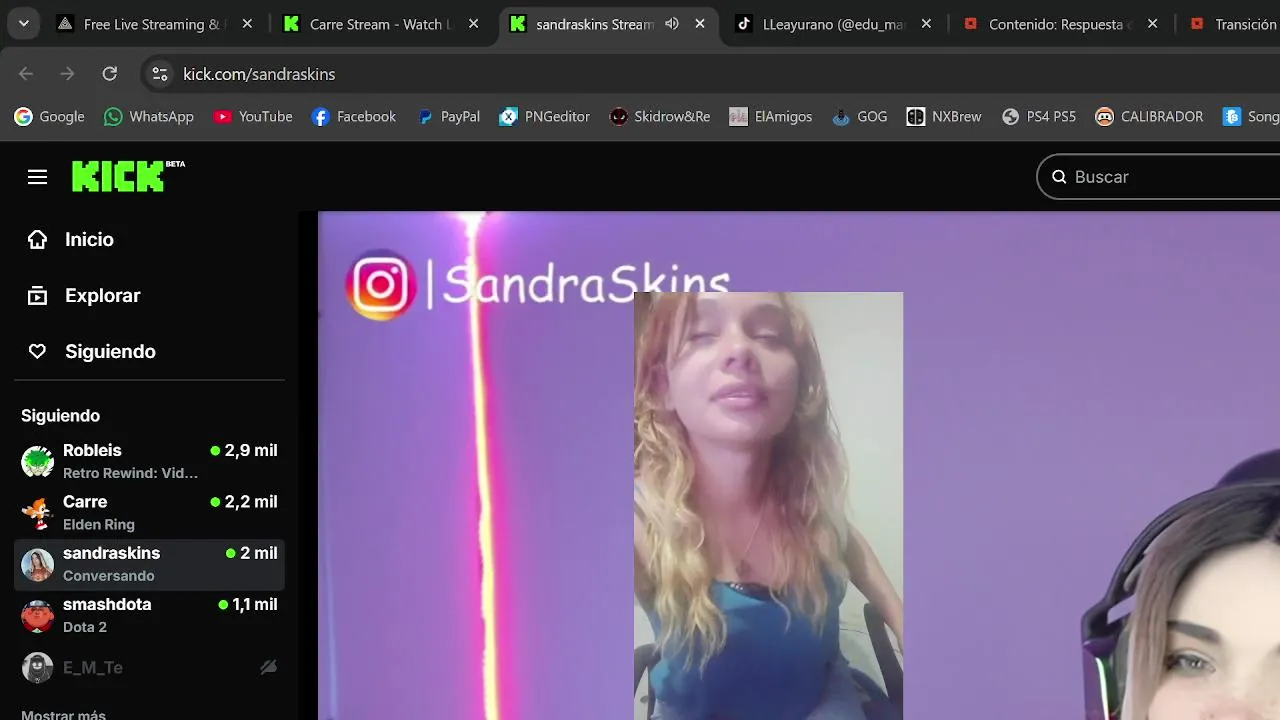Open the PNGeditor bookmark
Image resolution: width=1280 pixels, height=720 pixels.
[545, 117]
